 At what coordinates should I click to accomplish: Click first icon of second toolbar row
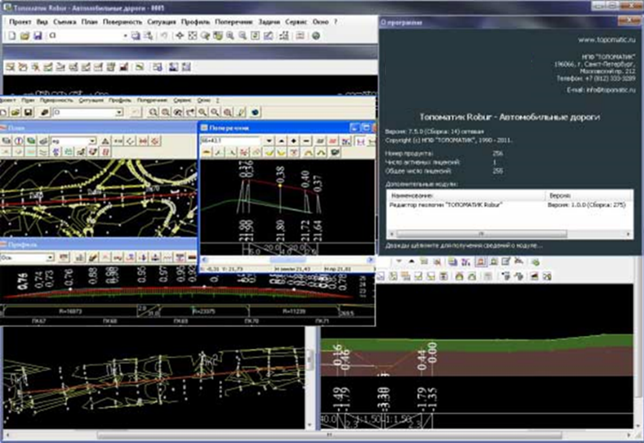[x=10, y=67]
